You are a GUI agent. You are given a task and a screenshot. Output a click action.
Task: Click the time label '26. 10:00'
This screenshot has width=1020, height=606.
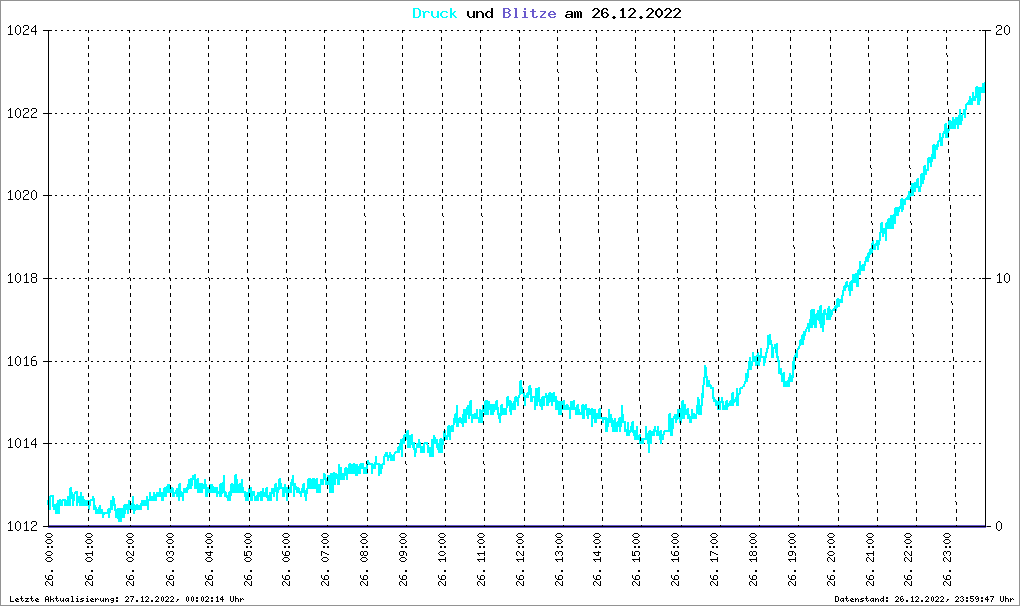442,559
